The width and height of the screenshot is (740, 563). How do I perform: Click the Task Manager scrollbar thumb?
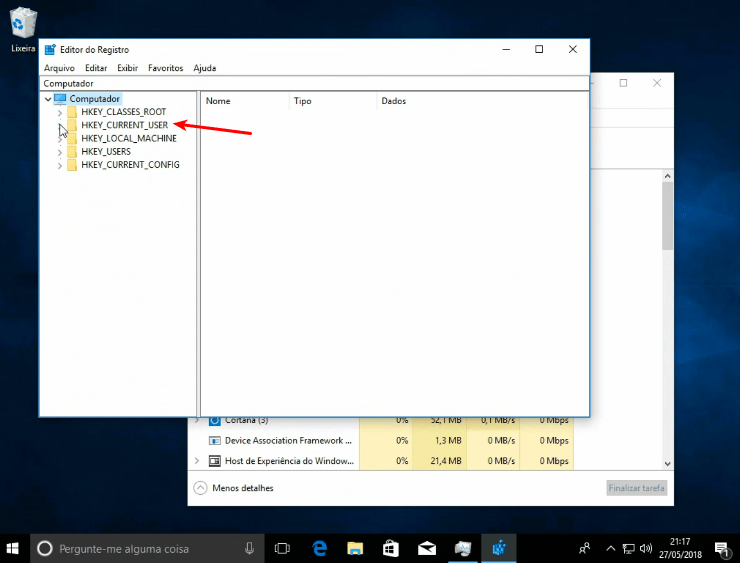[x=667, y=216]
